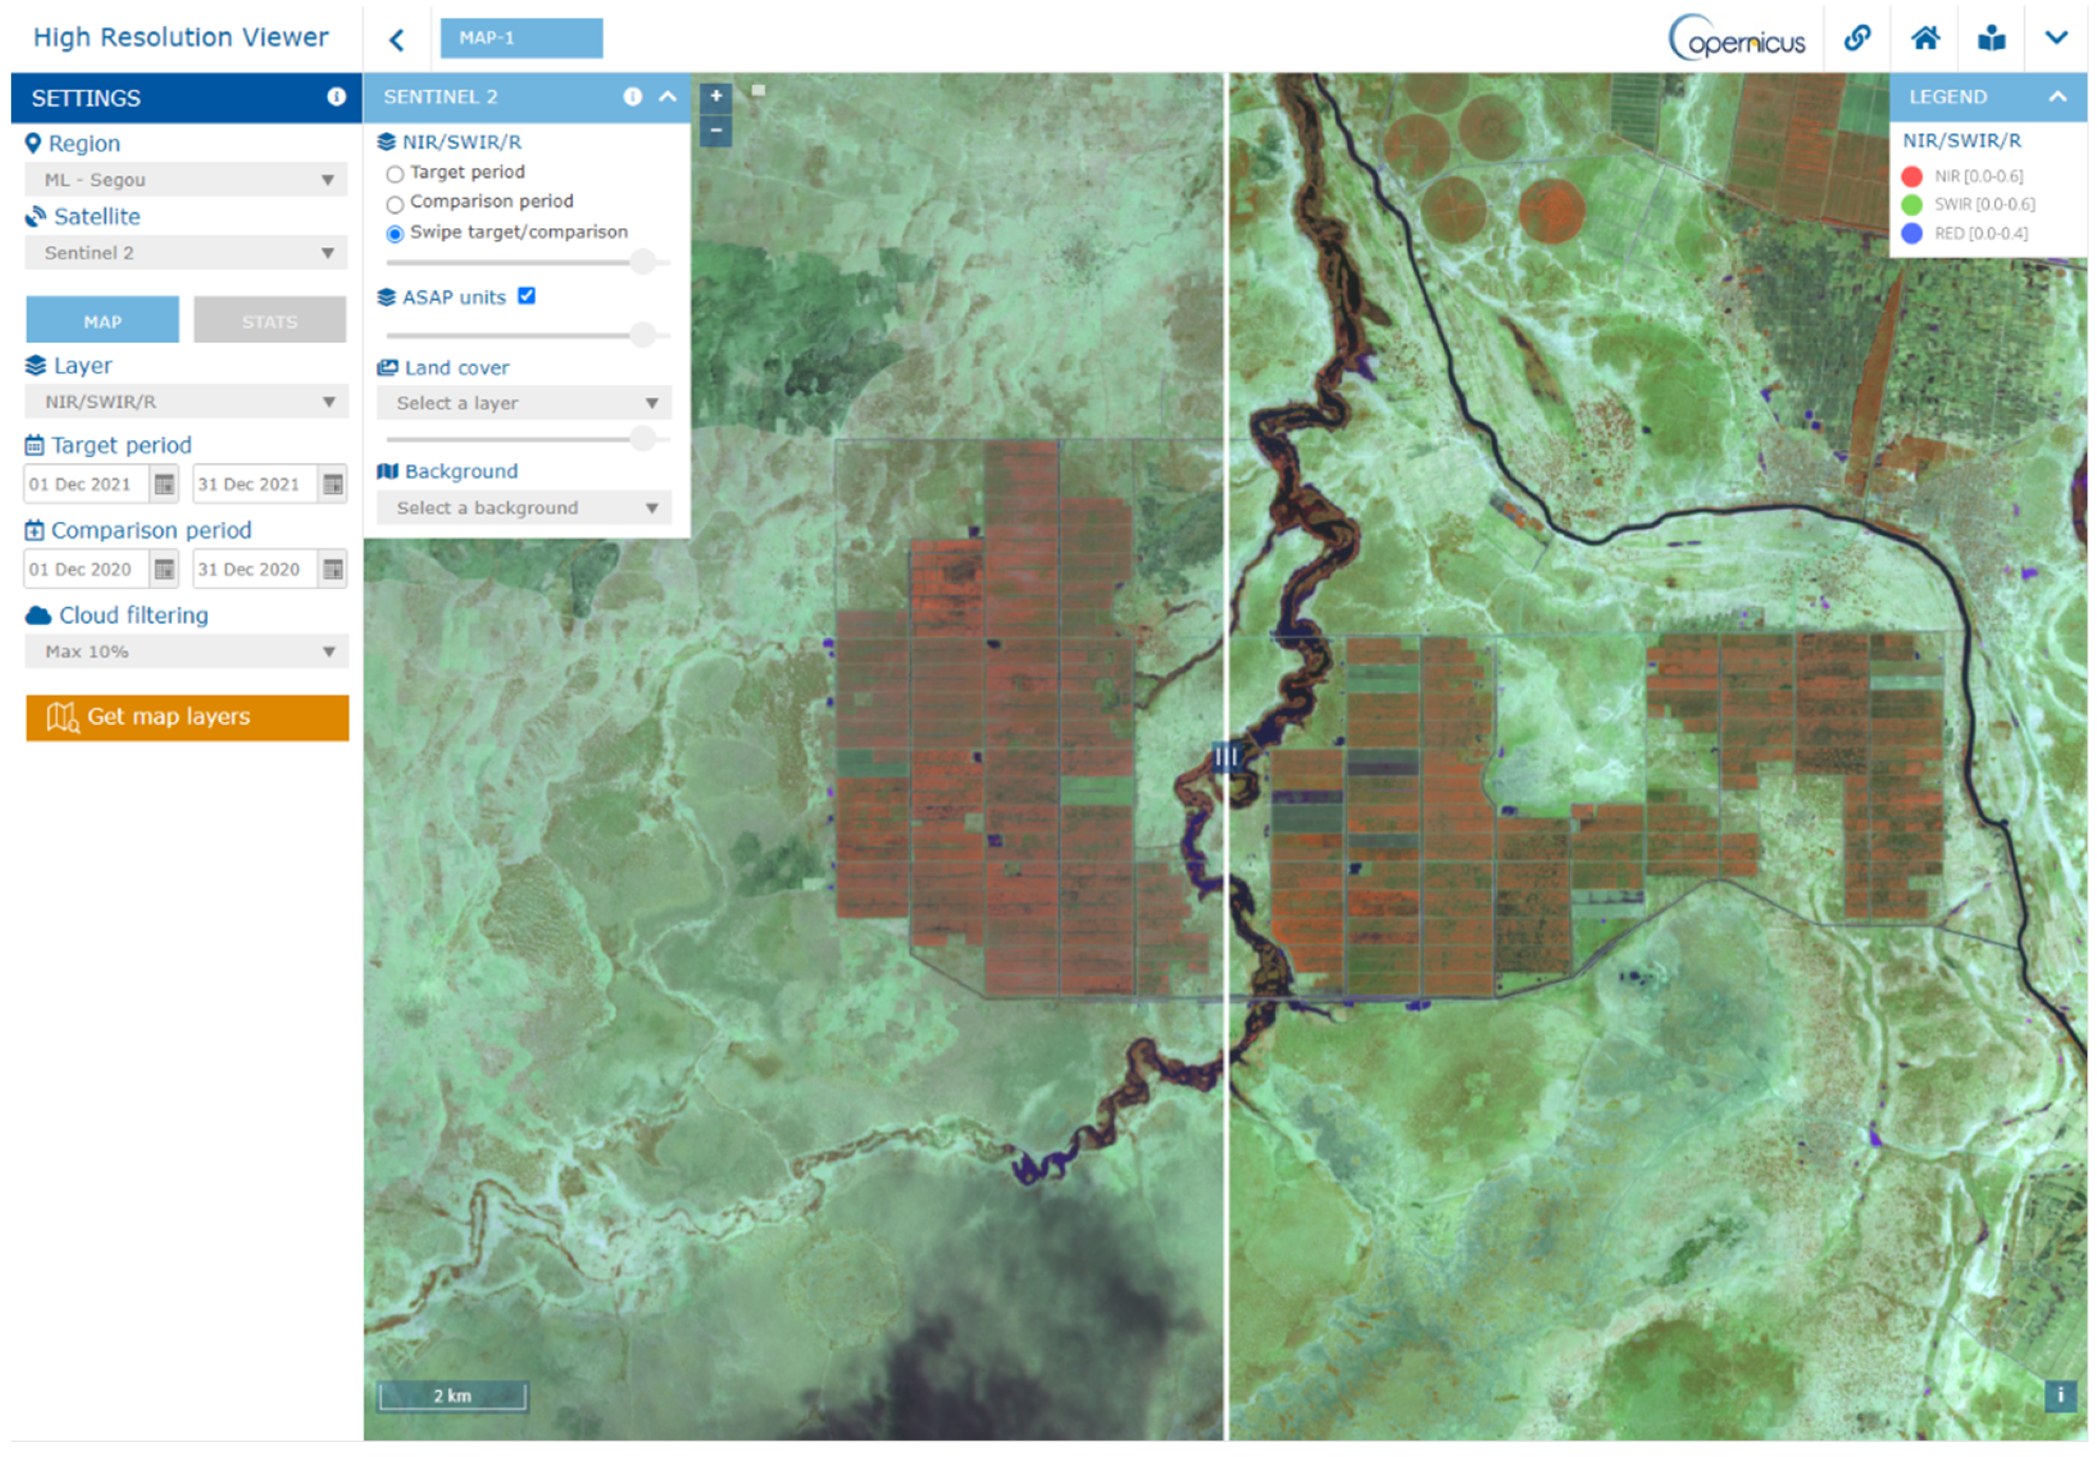This screenshot has height=1457, width=2097.
Task: Click the small square marker near zoom controls
Action: 759,90
